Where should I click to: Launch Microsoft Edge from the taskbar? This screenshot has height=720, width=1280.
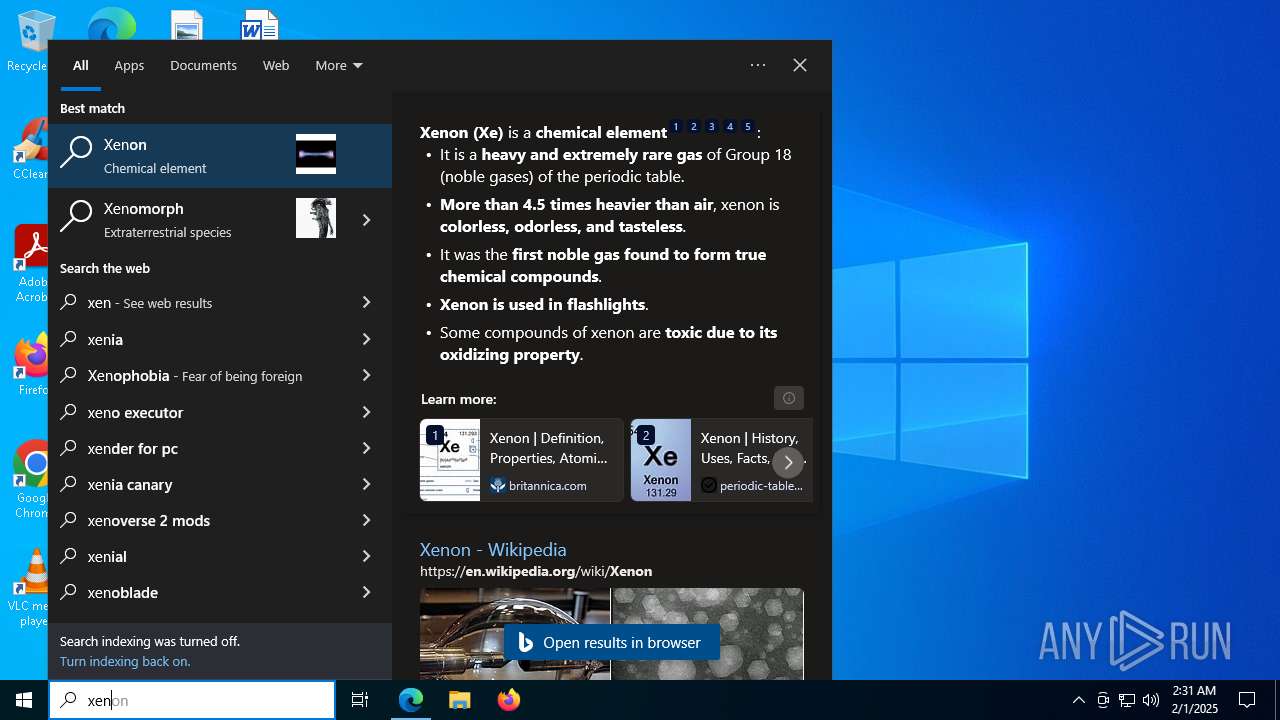tap(411, 700)
